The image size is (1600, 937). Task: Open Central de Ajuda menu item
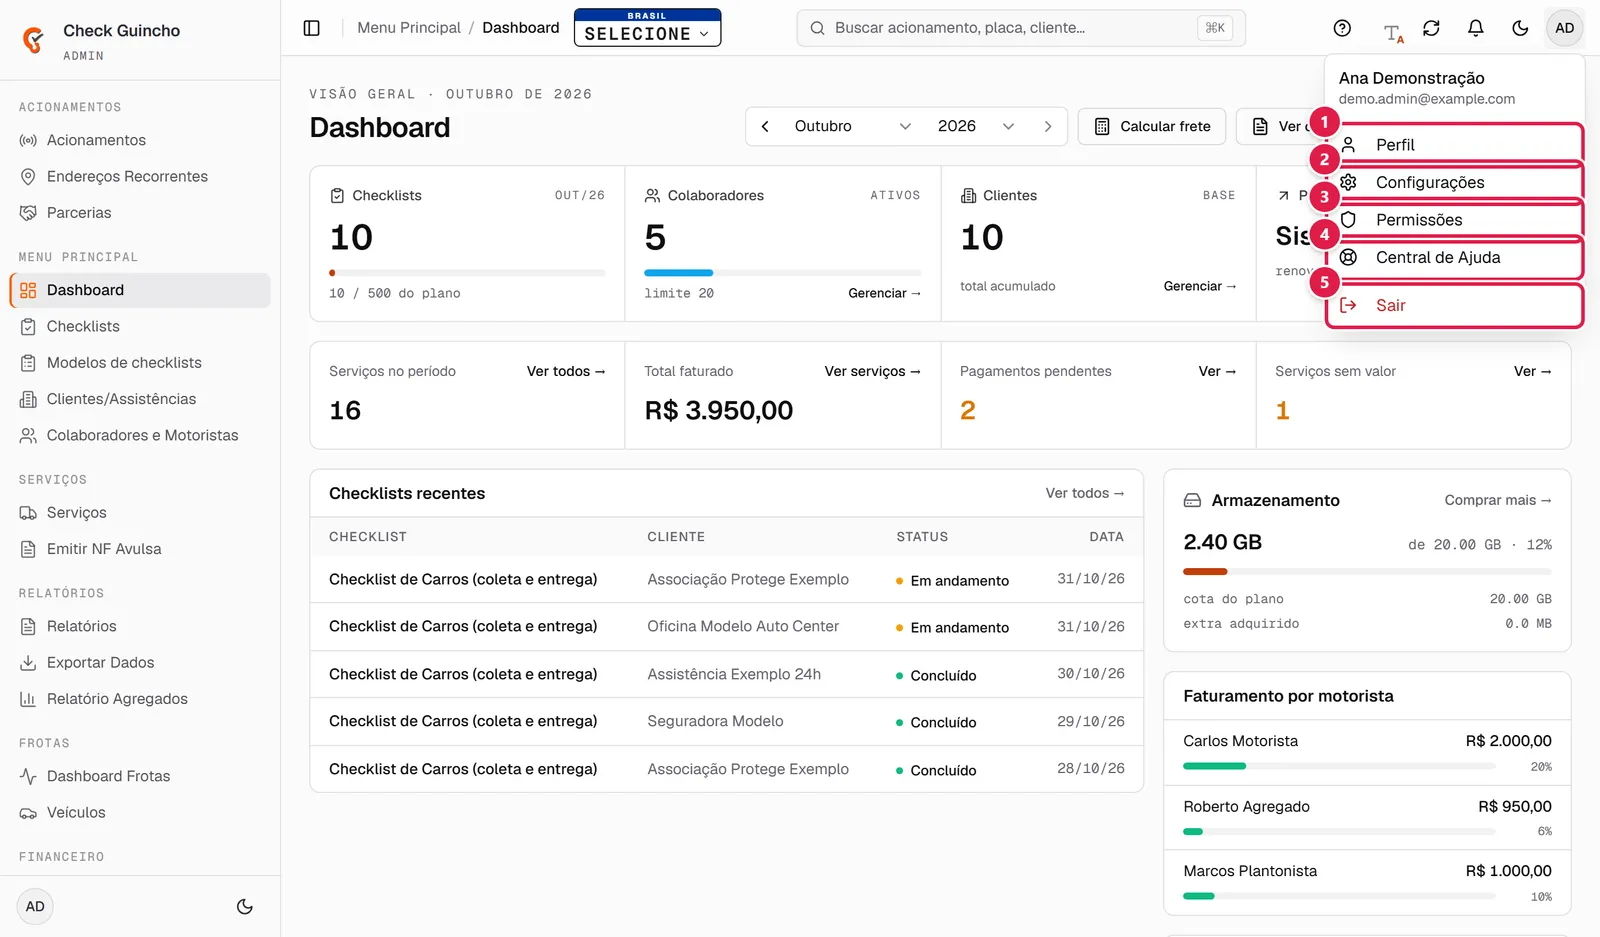tap(1455, 257)
